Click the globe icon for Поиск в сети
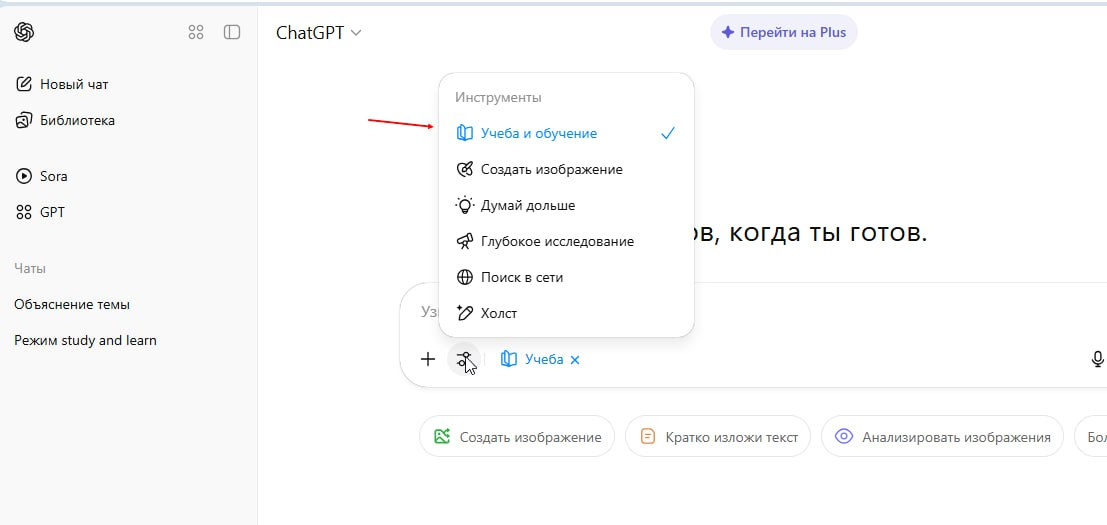This screenshot has height=525, width=1107. tap(465, 277)
